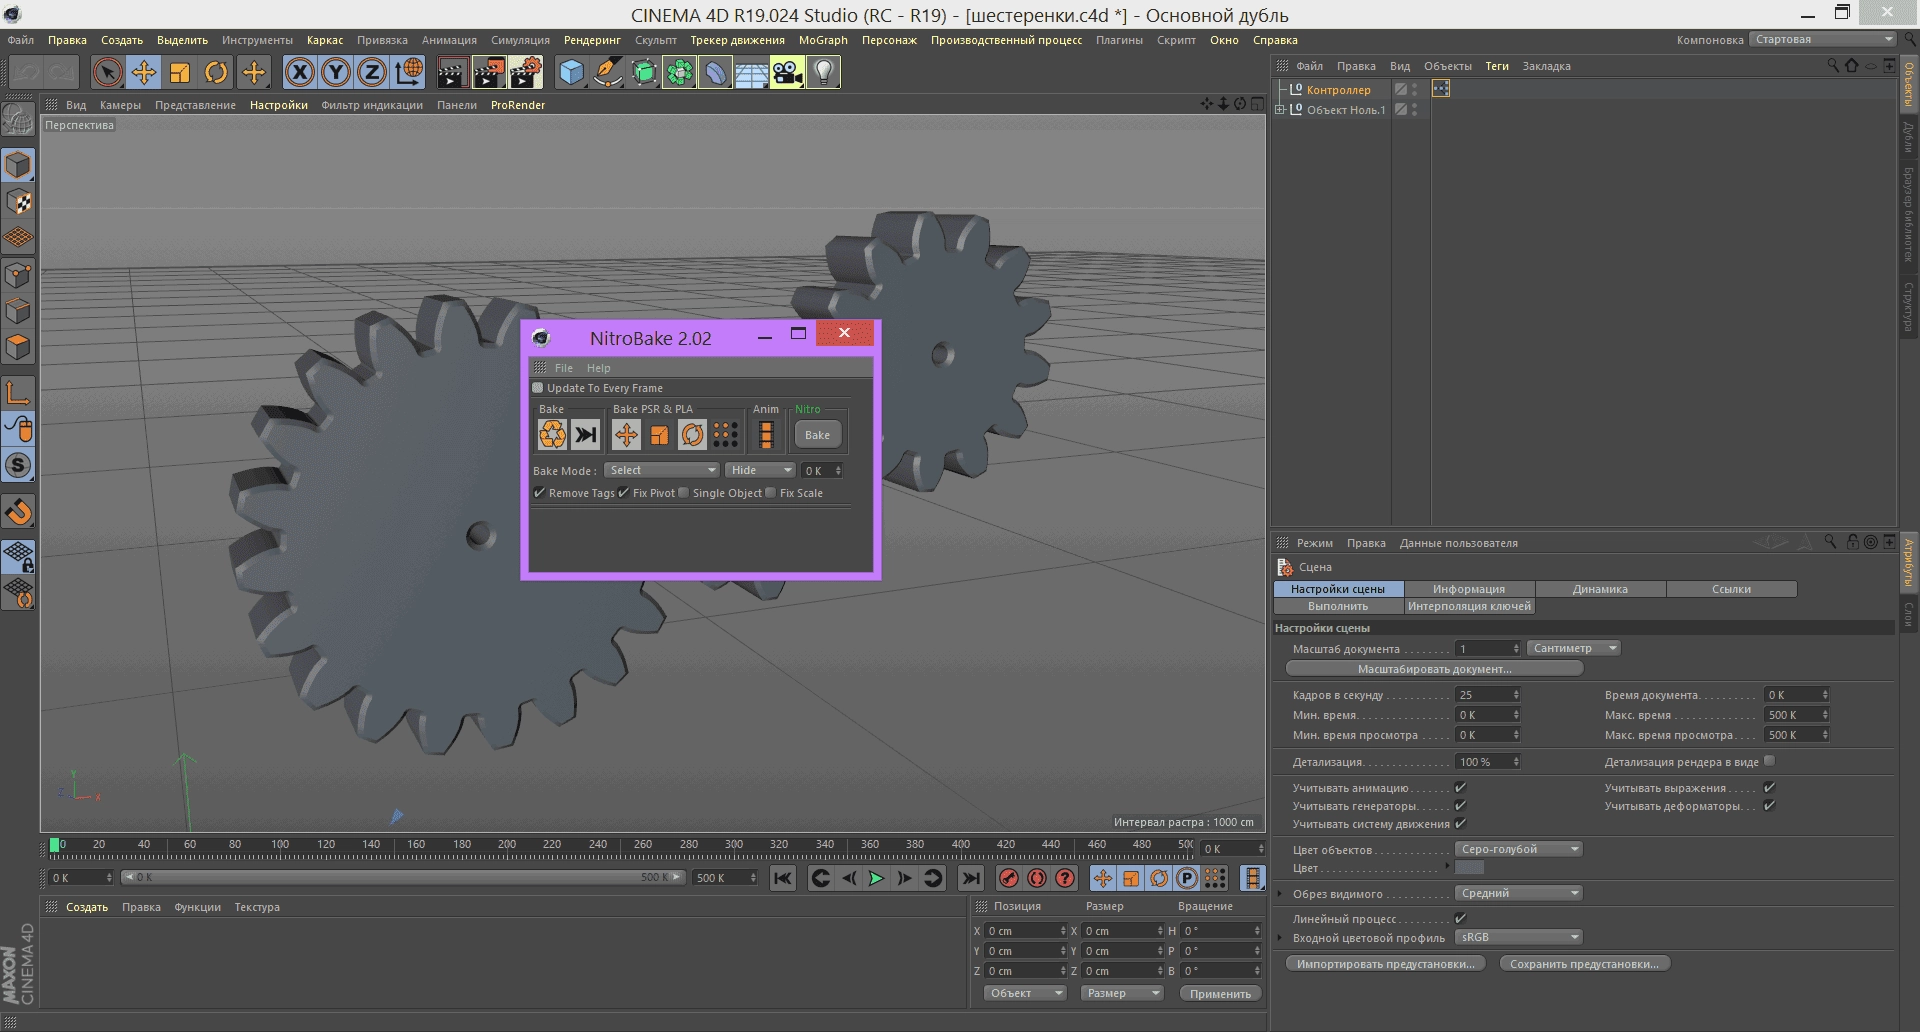Click the Spline pen tool icon
The image size is (1920, 1032).
[x=607, y=72]
